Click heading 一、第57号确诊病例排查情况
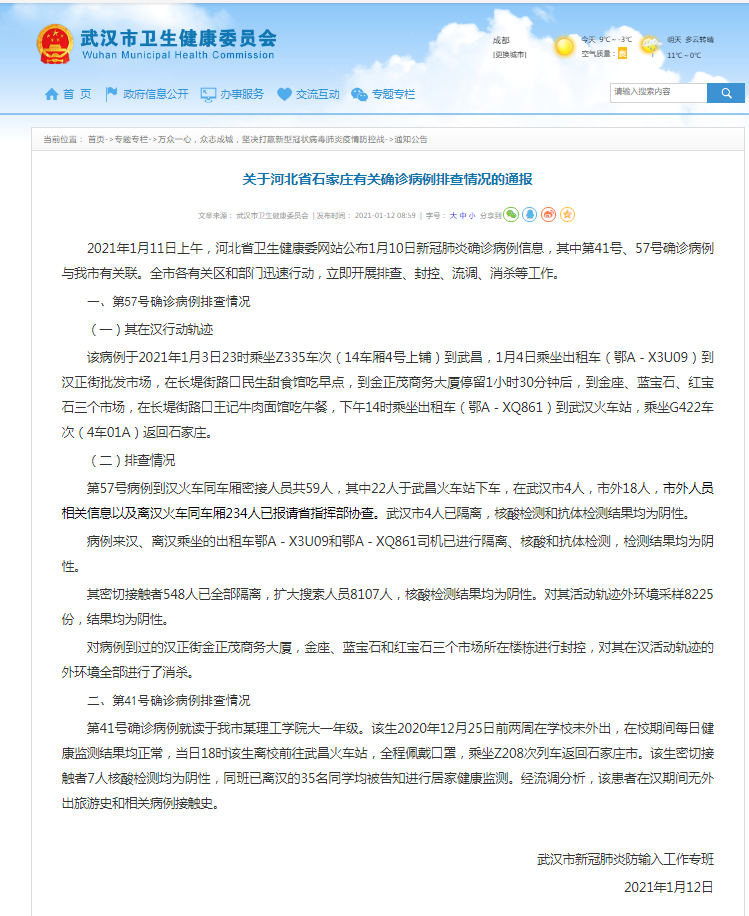 click(x=168, y=301)
